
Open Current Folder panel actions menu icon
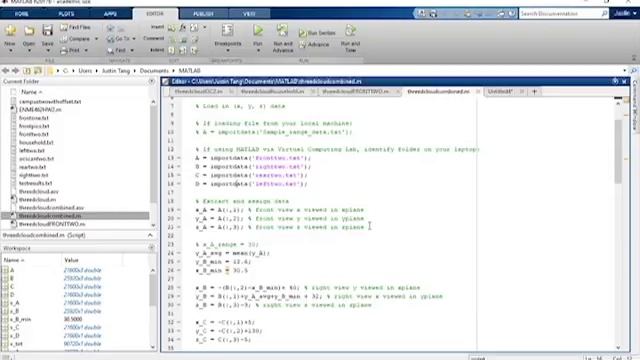[151, 82]
